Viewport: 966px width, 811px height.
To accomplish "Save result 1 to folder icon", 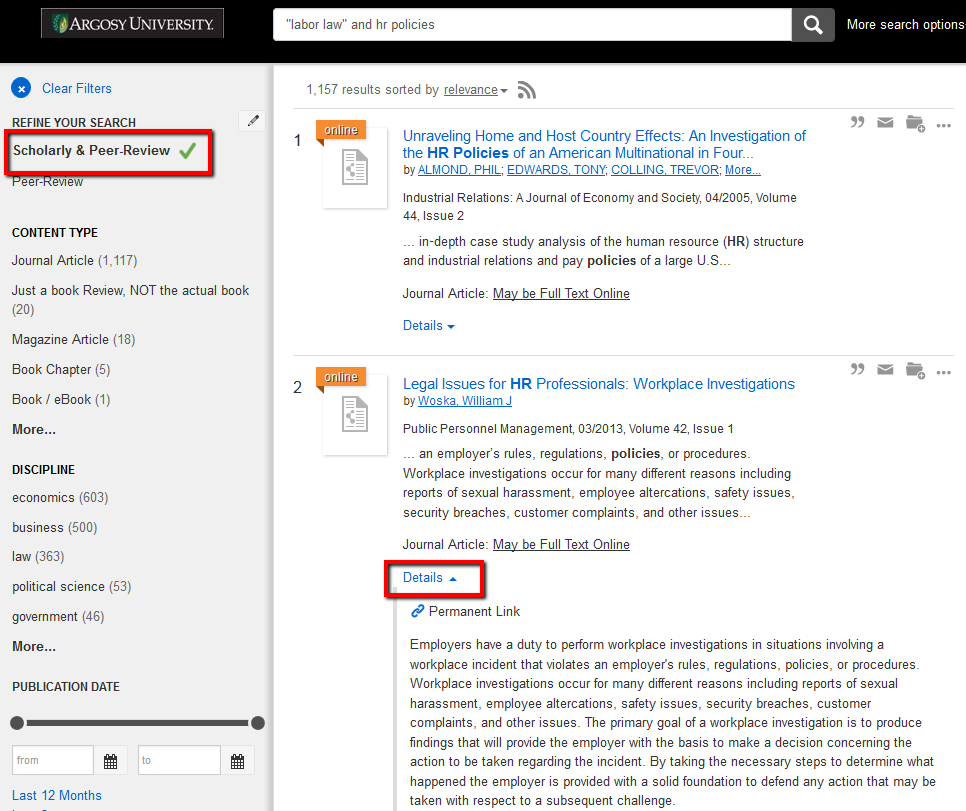I will coord(915,123).
